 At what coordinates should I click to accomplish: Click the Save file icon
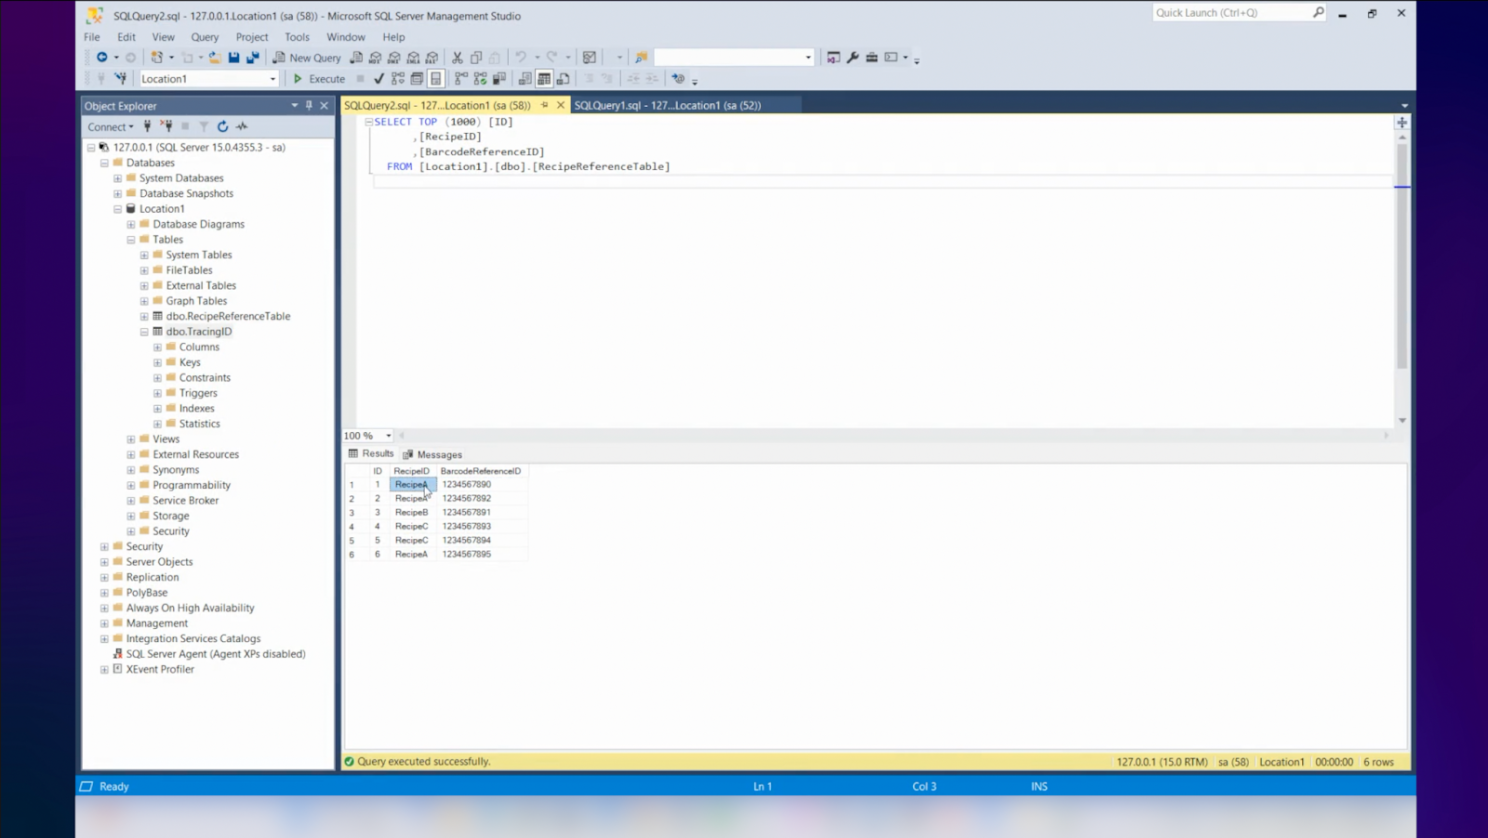[x=234, y=58]
